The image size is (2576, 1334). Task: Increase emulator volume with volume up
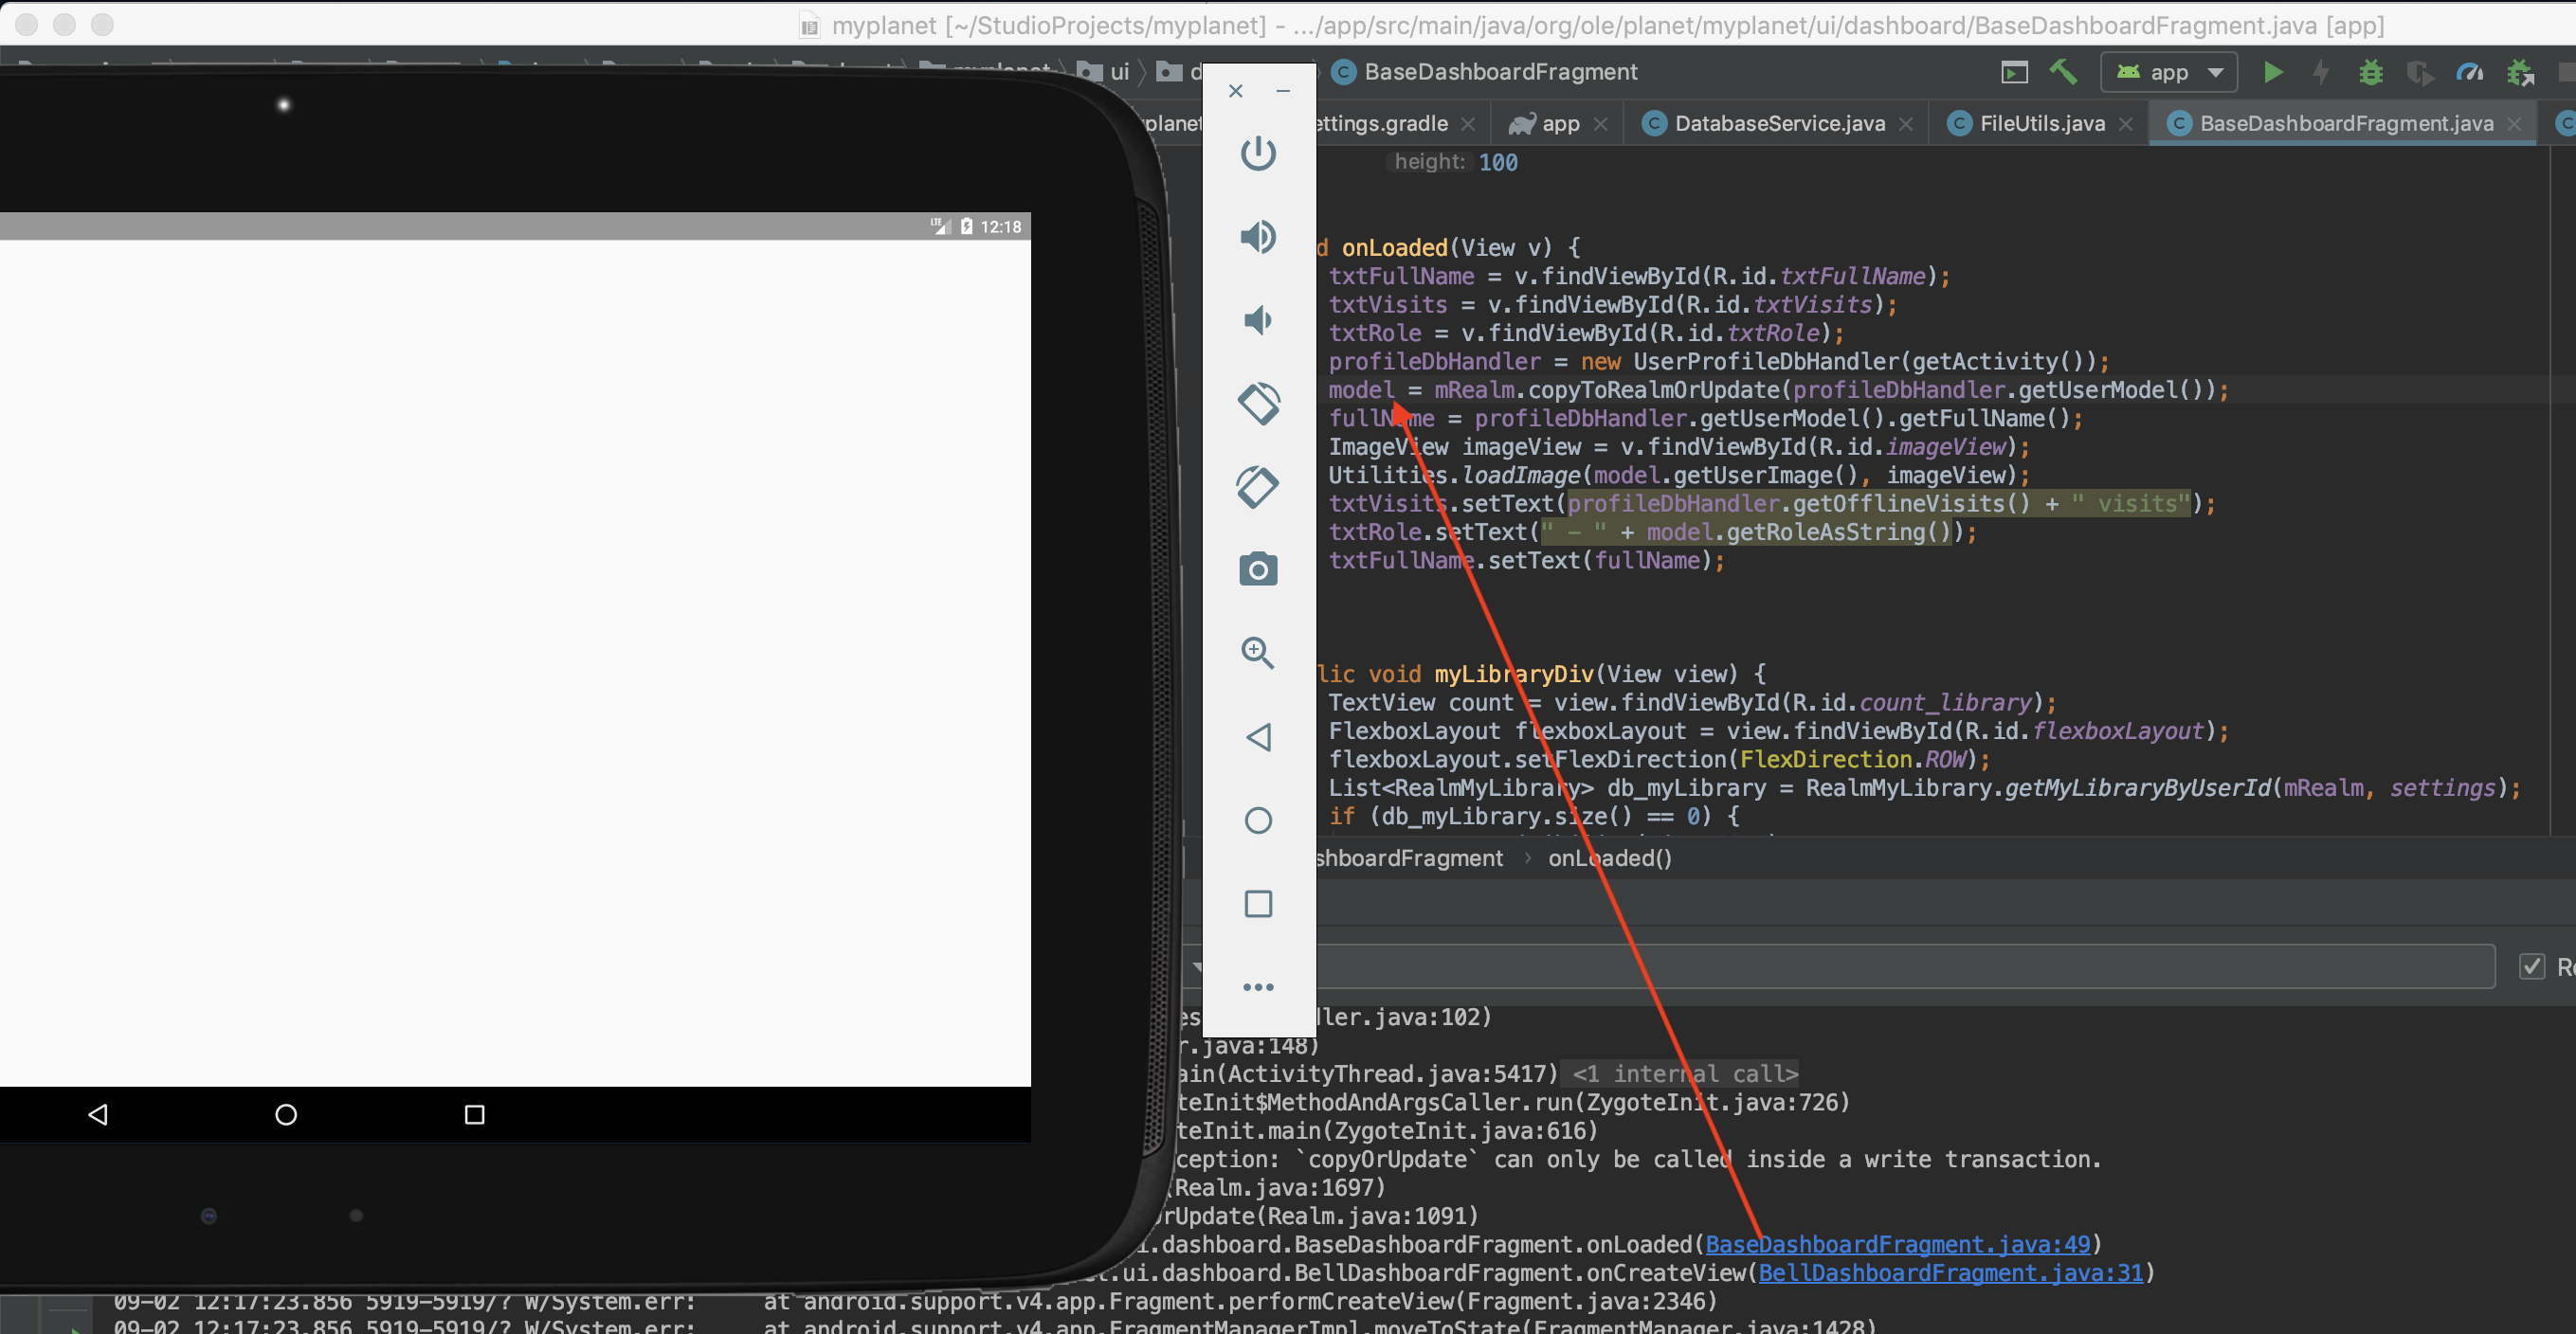point(1258,237)
